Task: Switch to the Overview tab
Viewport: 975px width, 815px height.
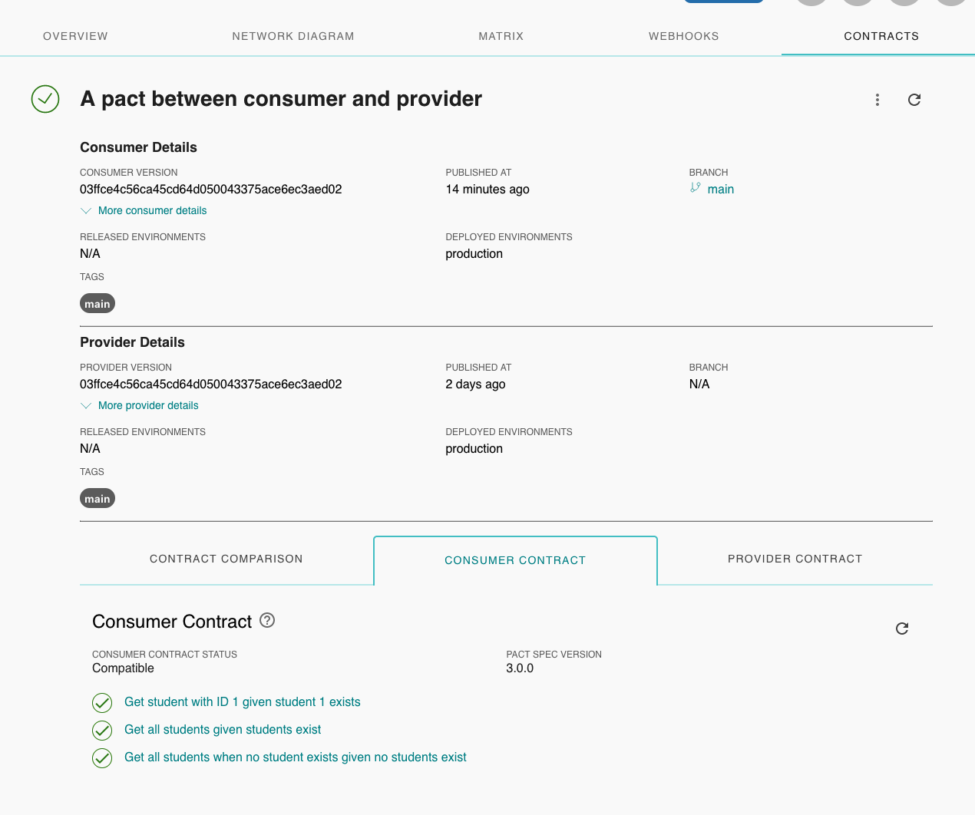Action: point(75,36)
